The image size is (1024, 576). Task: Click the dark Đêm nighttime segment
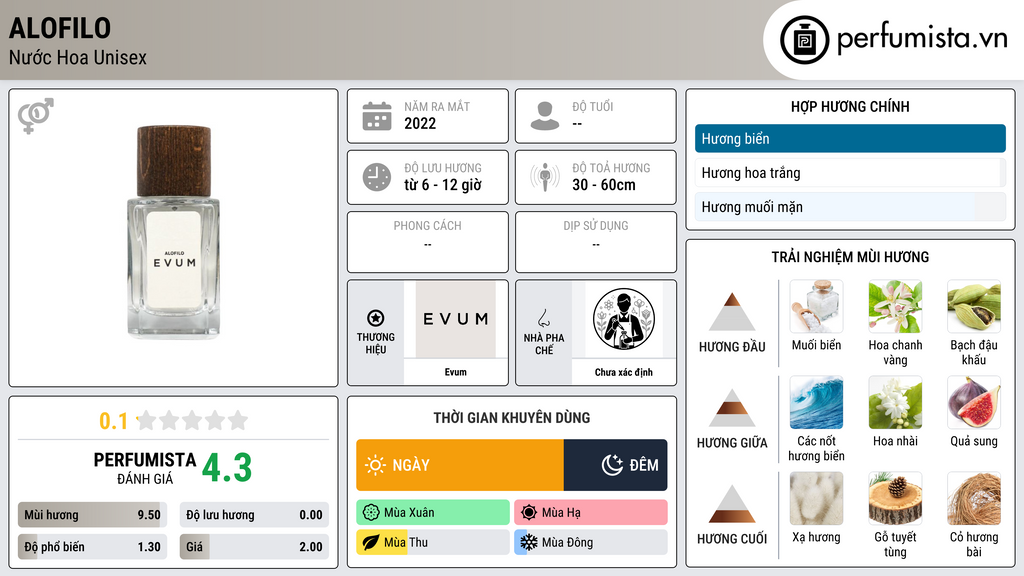[615, 465]
